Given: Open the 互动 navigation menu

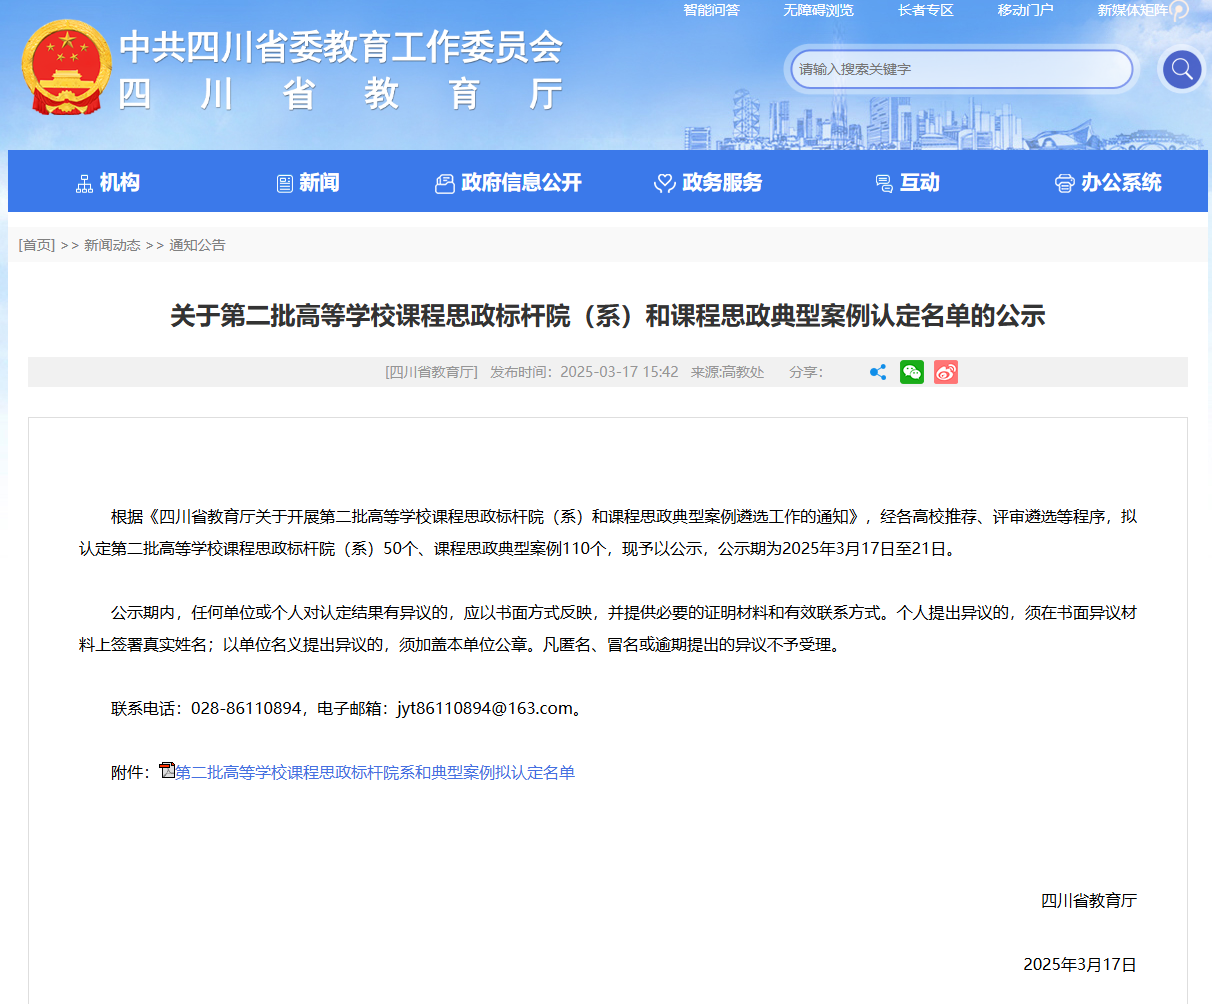Looking at the screenshot, I should pyautogui.click(x=908, y=183).
